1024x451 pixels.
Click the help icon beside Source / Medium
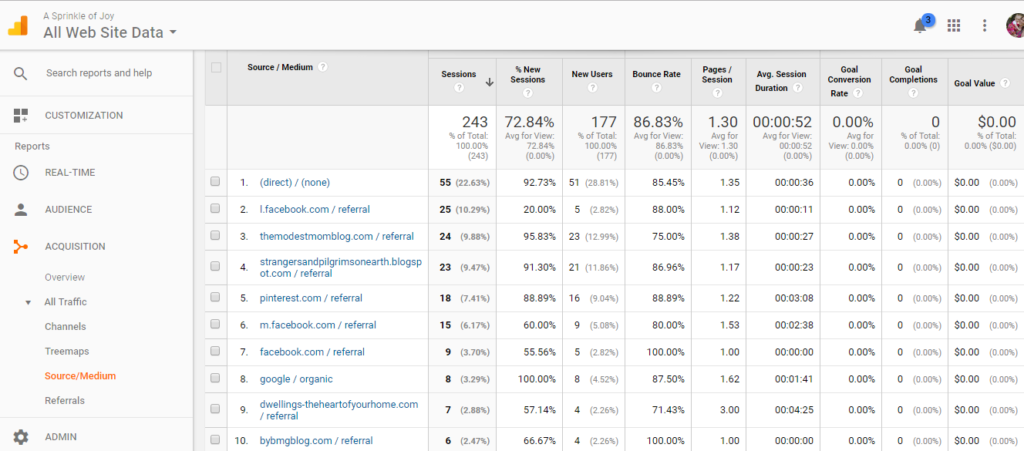tap(323, 68)
